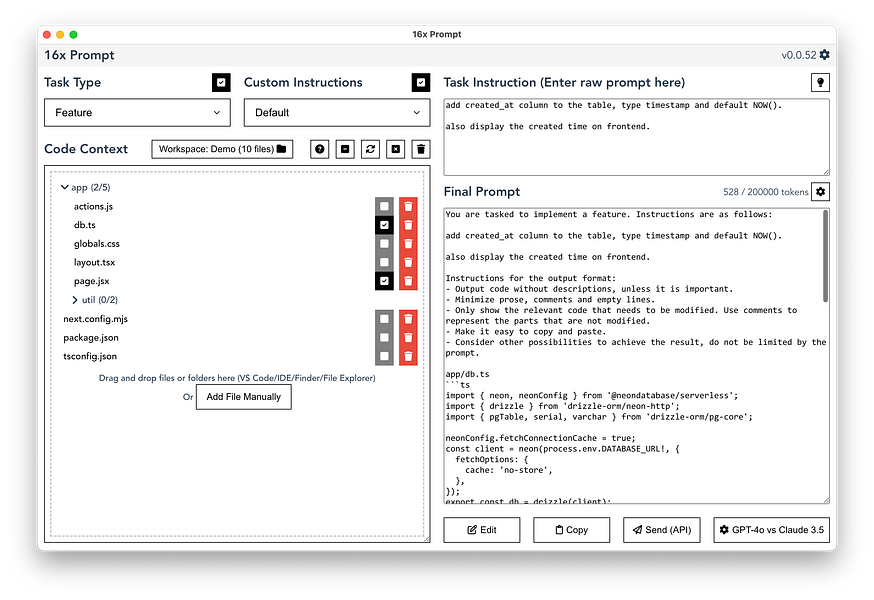
Task: Toggle the Custom Instructions checkbox
Action: [x=421, y=83]
